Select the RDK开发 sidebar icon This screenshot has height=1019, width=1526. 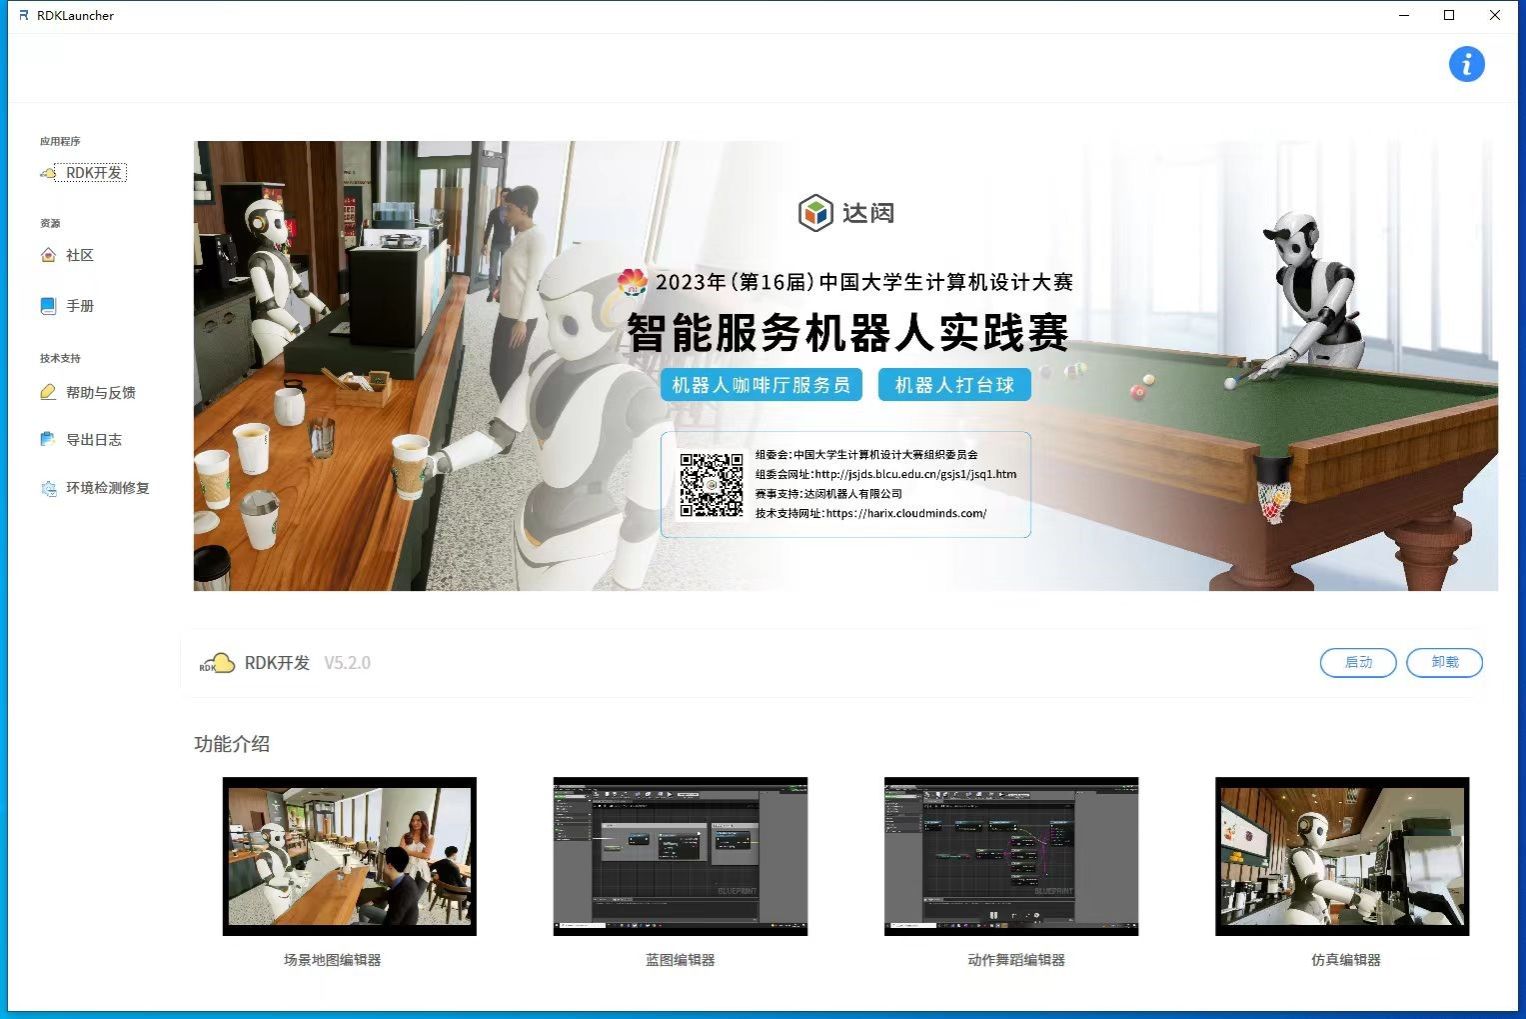[x=48, y=173]
